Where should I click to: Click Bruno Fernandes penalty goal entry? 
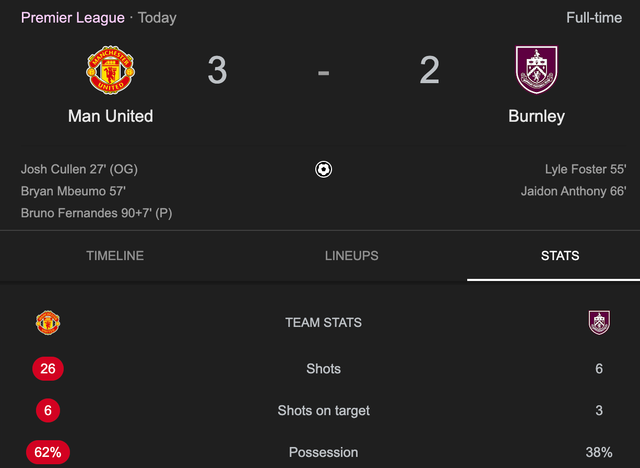[96, 213]
